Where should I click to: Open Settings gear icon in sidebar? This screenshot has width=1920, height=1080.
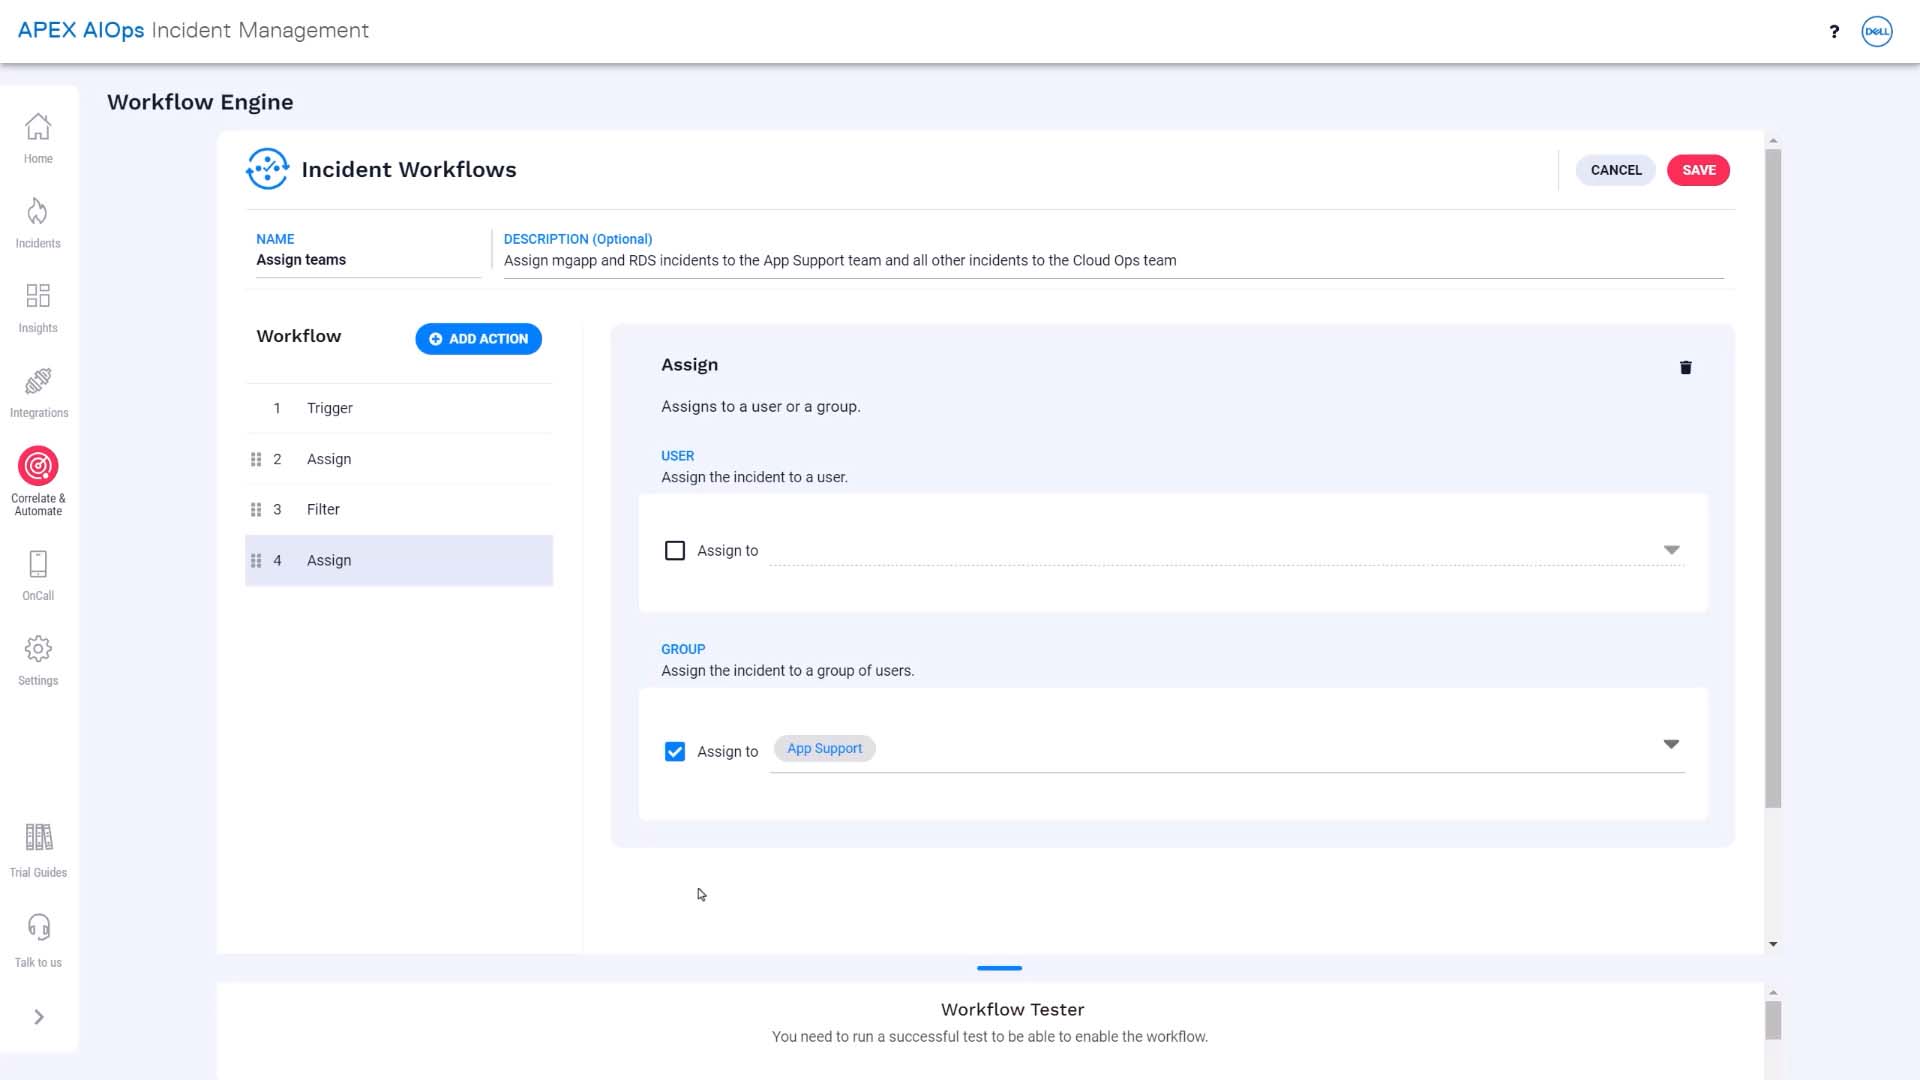(x=38, y=649)
